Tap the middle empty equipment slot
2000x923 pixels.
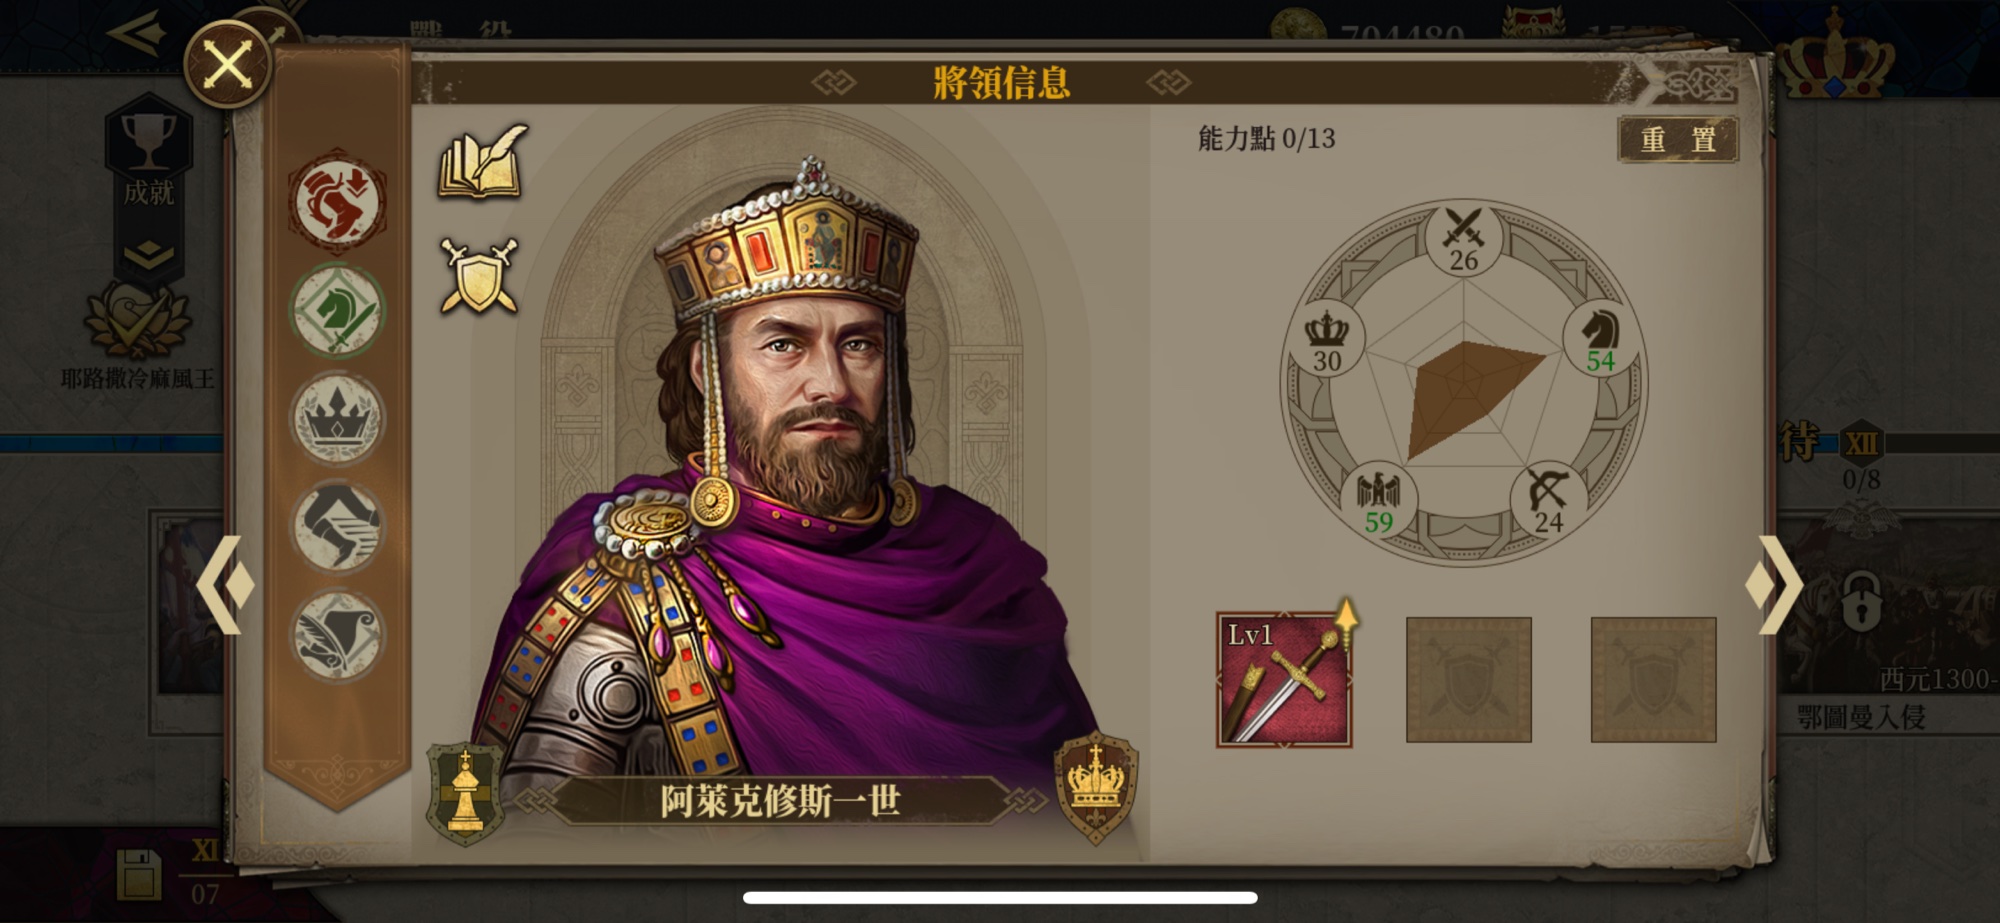(x=1468, y=680)
